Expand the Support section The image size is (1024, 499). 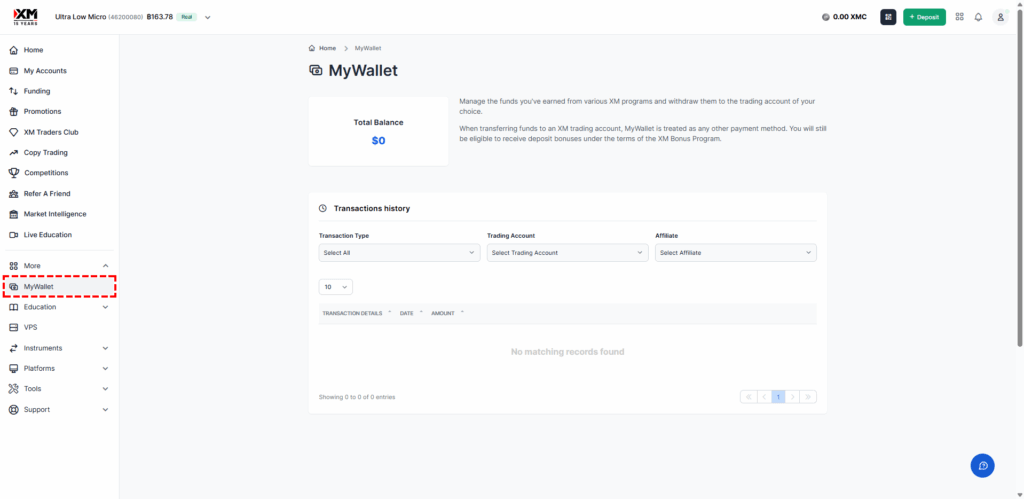(x=106, y=410)
